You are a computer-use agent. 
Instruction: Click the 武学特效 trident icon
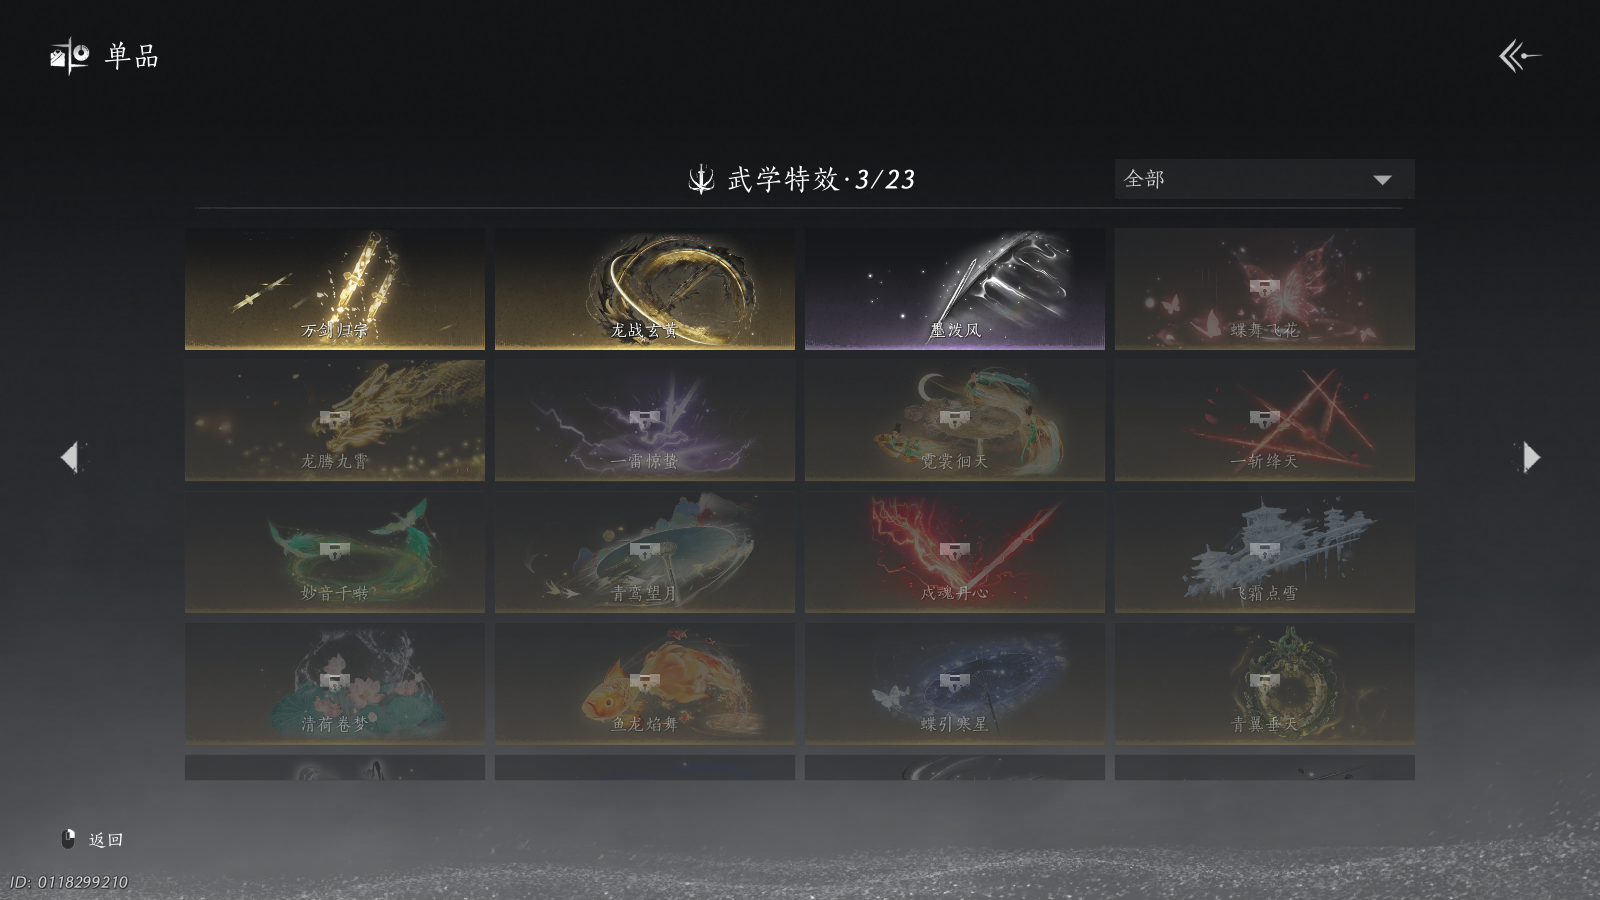pyautogui.click(x=701, y=179)
